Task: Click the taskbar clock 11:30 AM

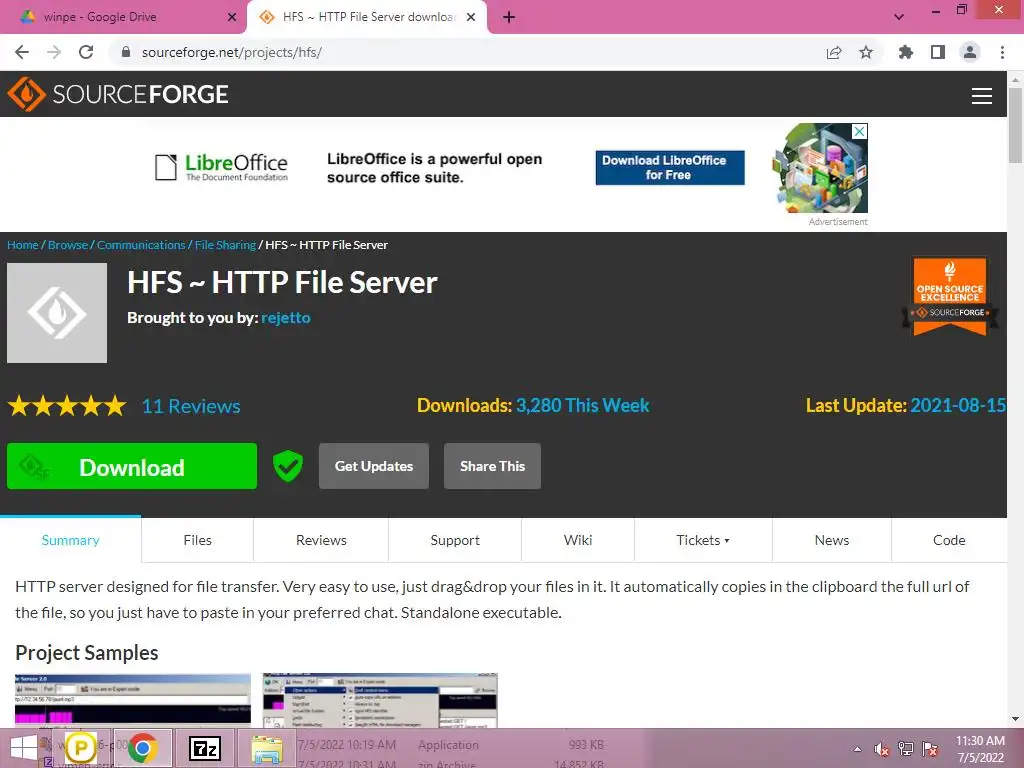Action: pyautogui.click(x=980, y=749)
